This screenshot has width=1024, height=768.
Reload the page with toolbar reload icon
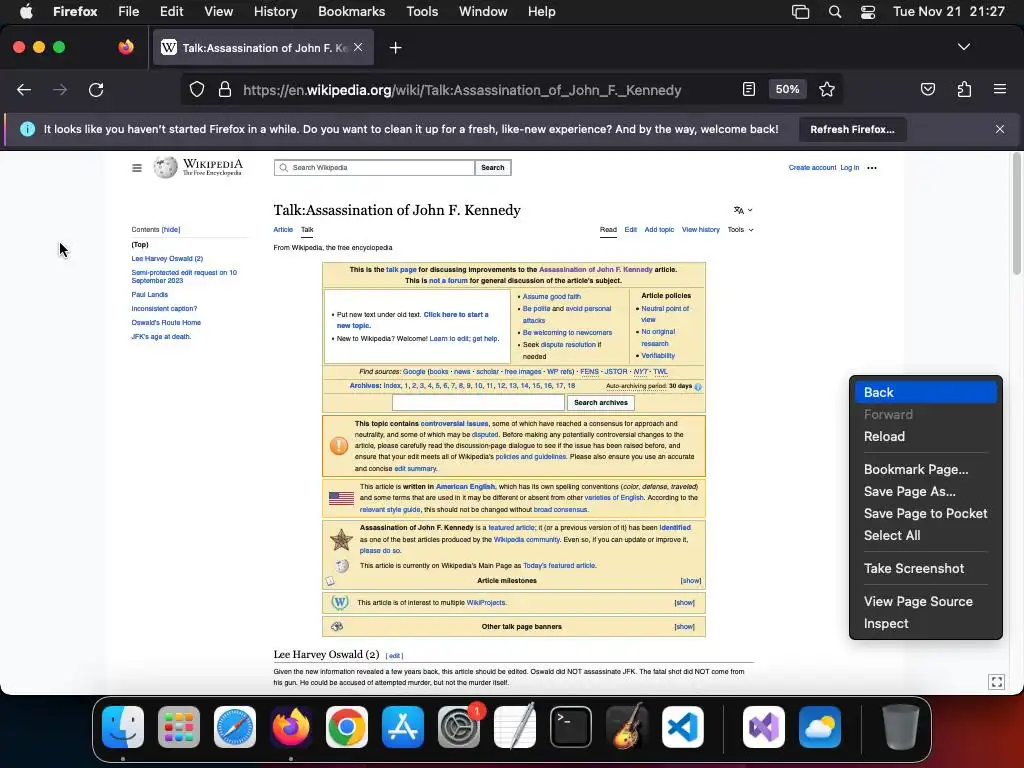tap(96, 90)
